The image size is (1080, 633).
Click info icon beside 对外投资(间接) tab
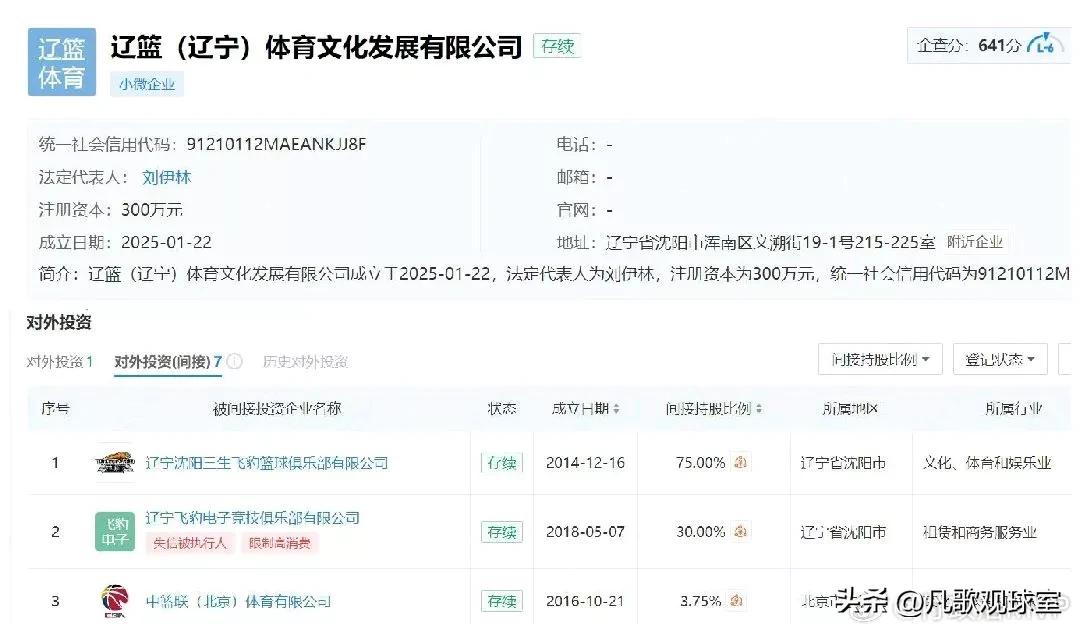[x=234, y=362]
